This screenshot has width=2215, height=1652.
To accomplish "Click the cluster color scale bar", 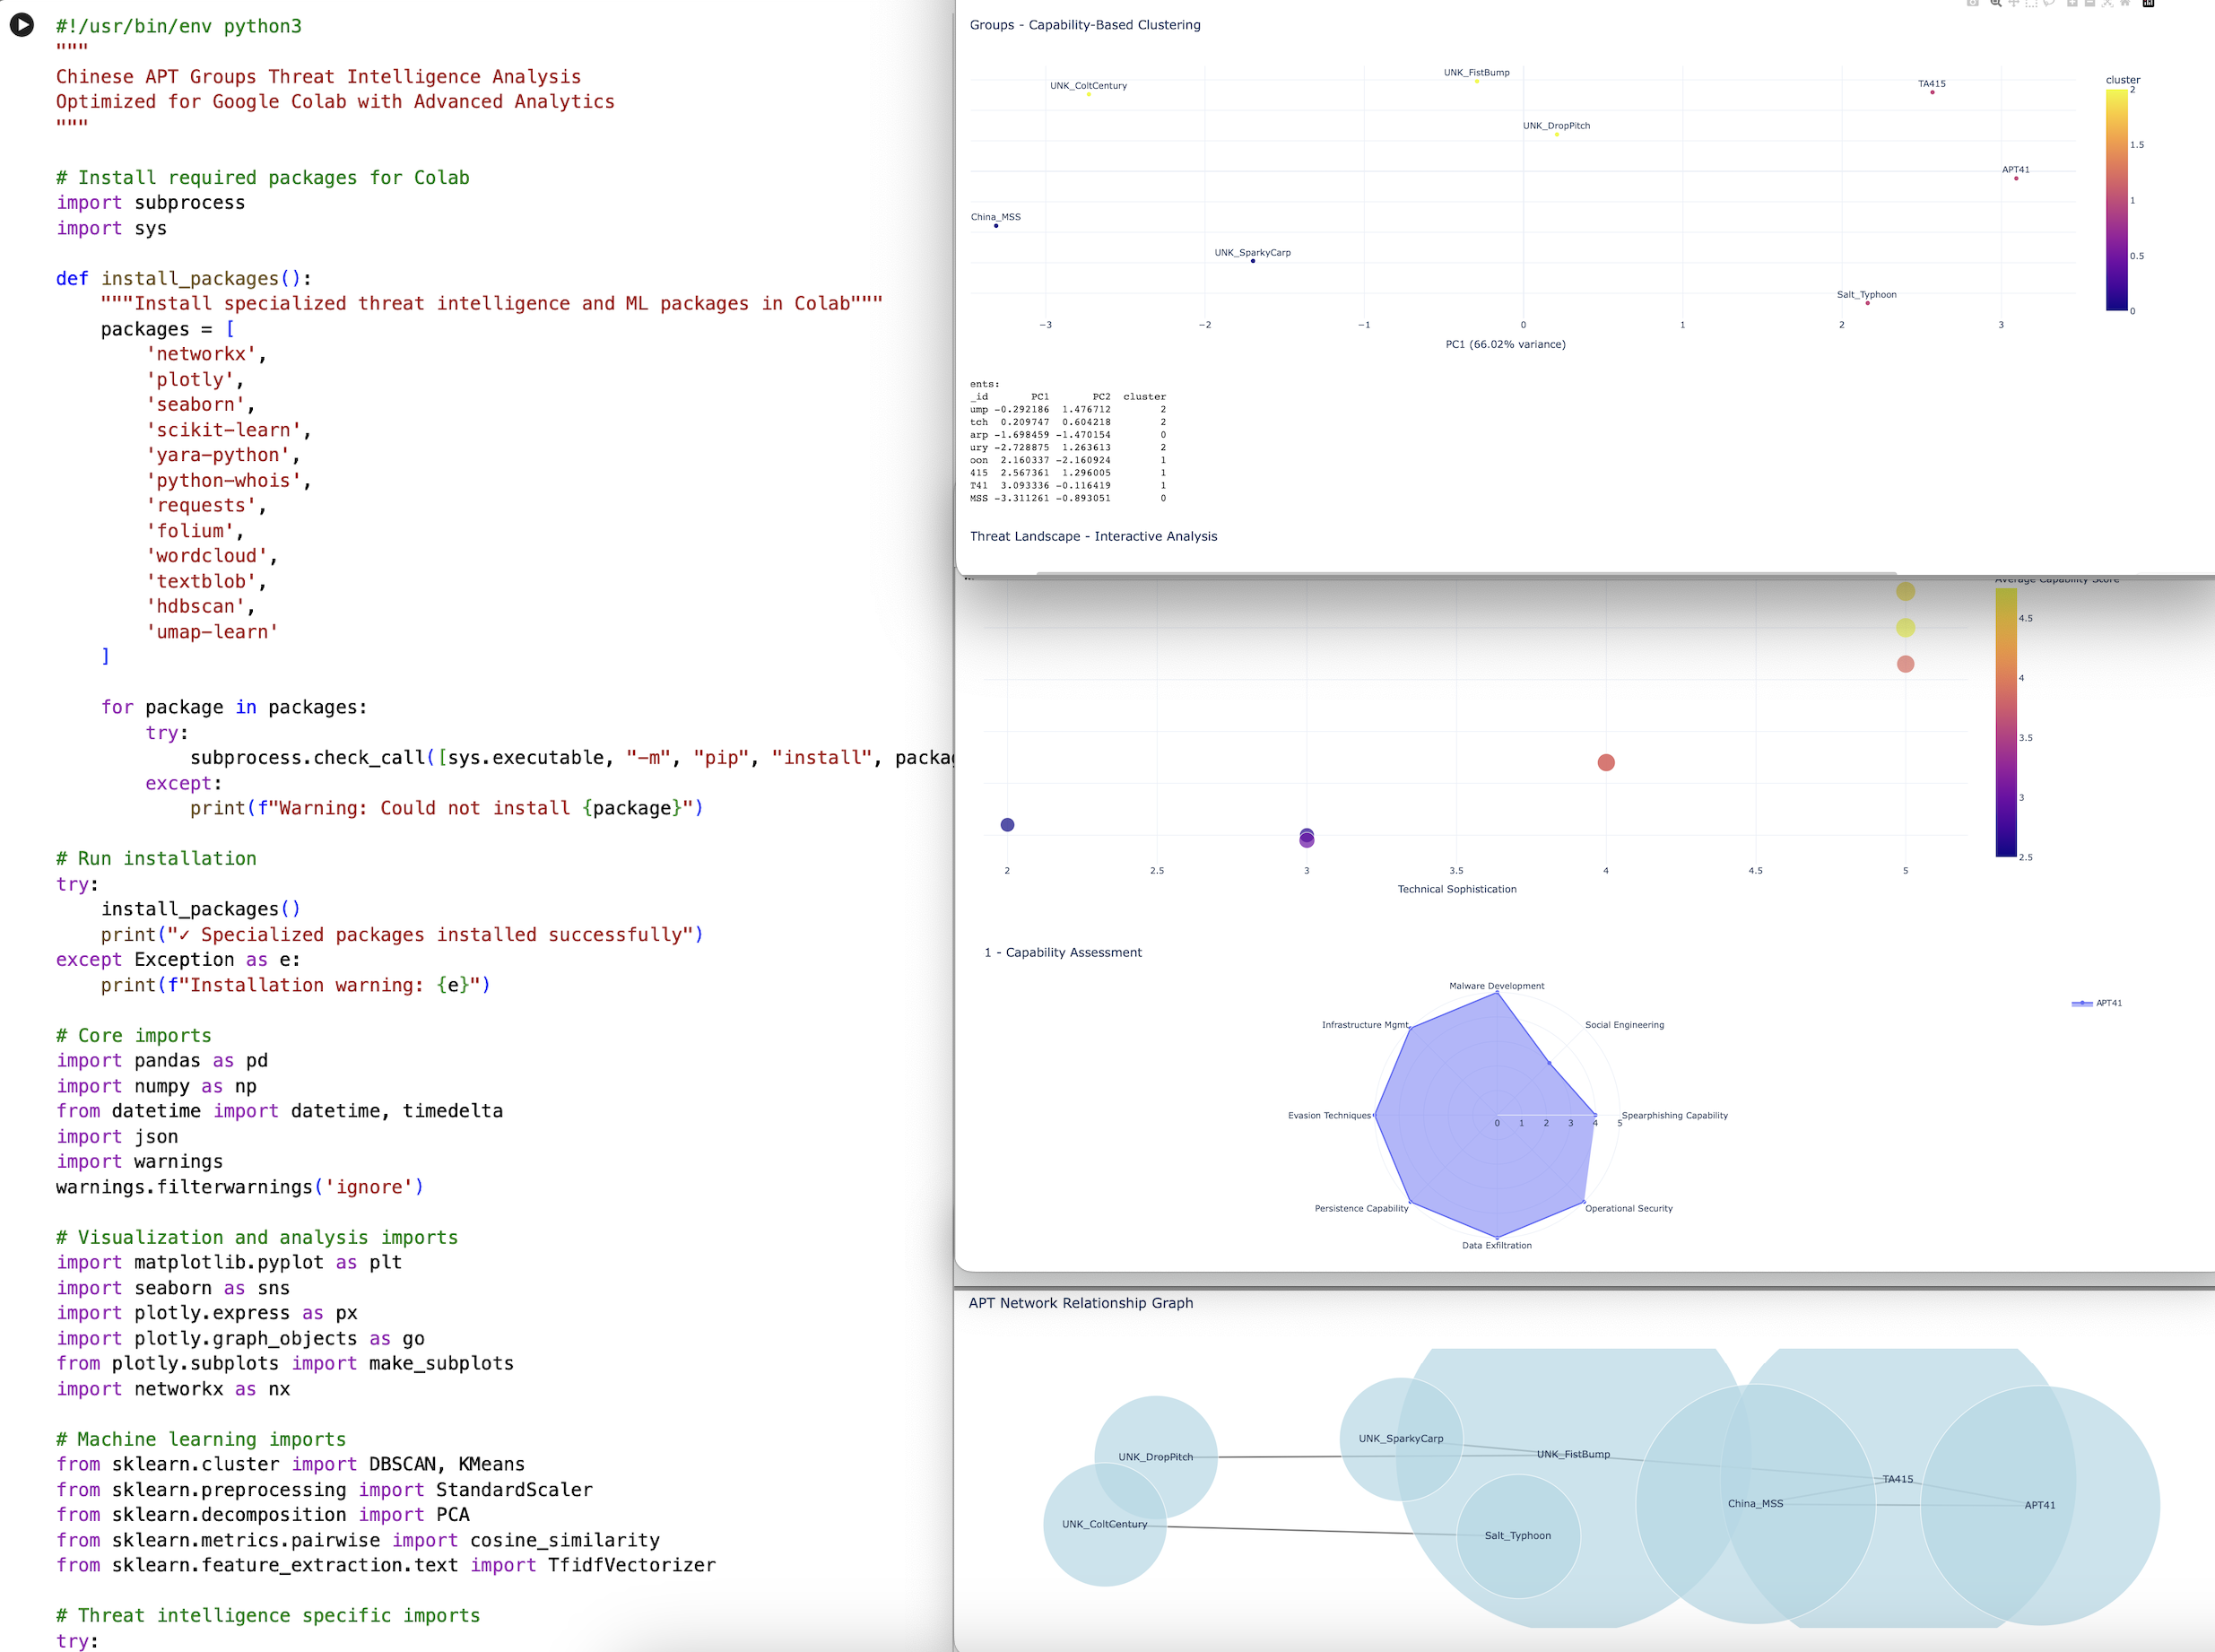I will [x=2116, y=200].
